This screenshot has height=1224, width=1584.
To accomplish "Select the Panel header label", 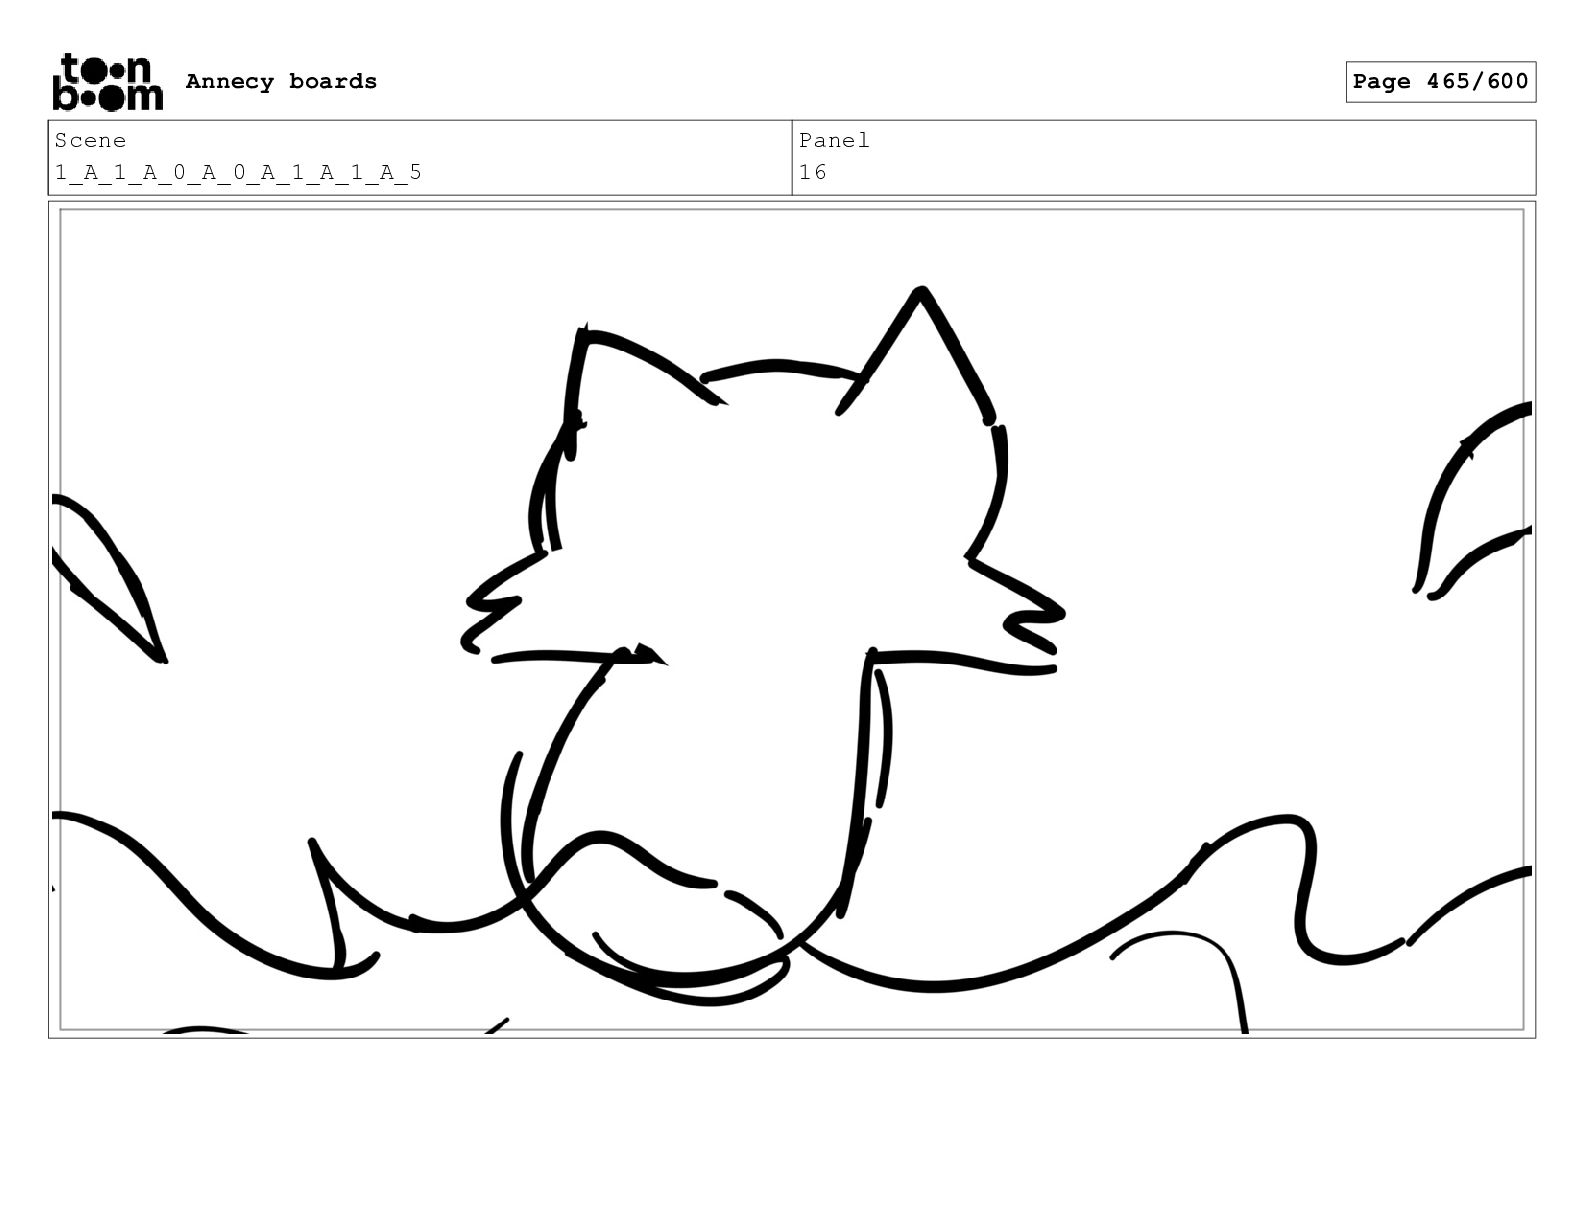I will click(x=834, y=141).
